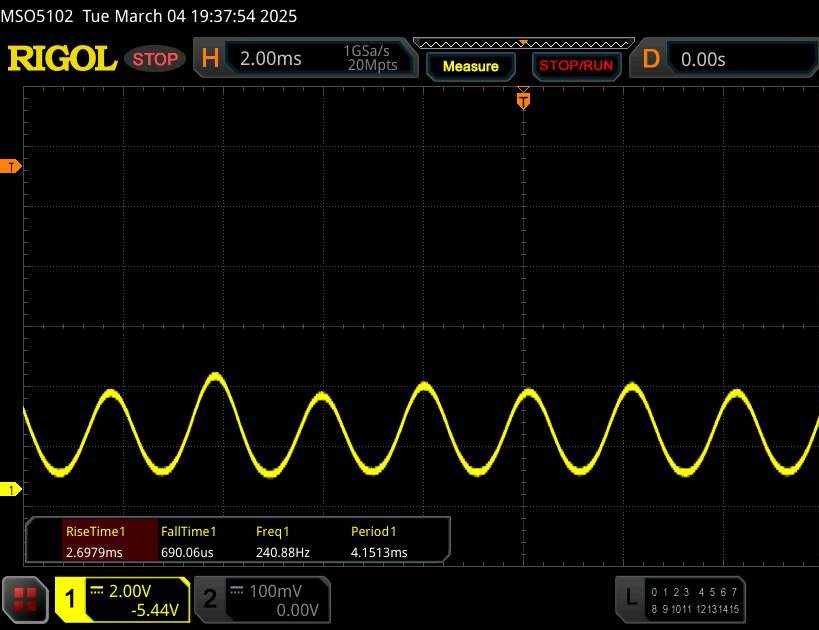Open the delay D 0.00s setting
The image size is (819, 630).
coord(724,59)
